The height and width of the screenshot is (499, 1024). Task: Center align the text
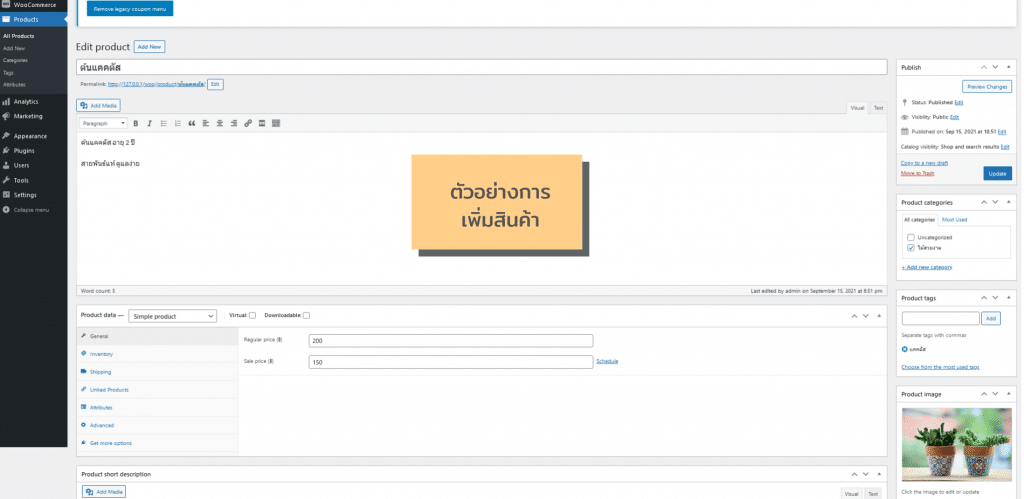click(219, 123)
